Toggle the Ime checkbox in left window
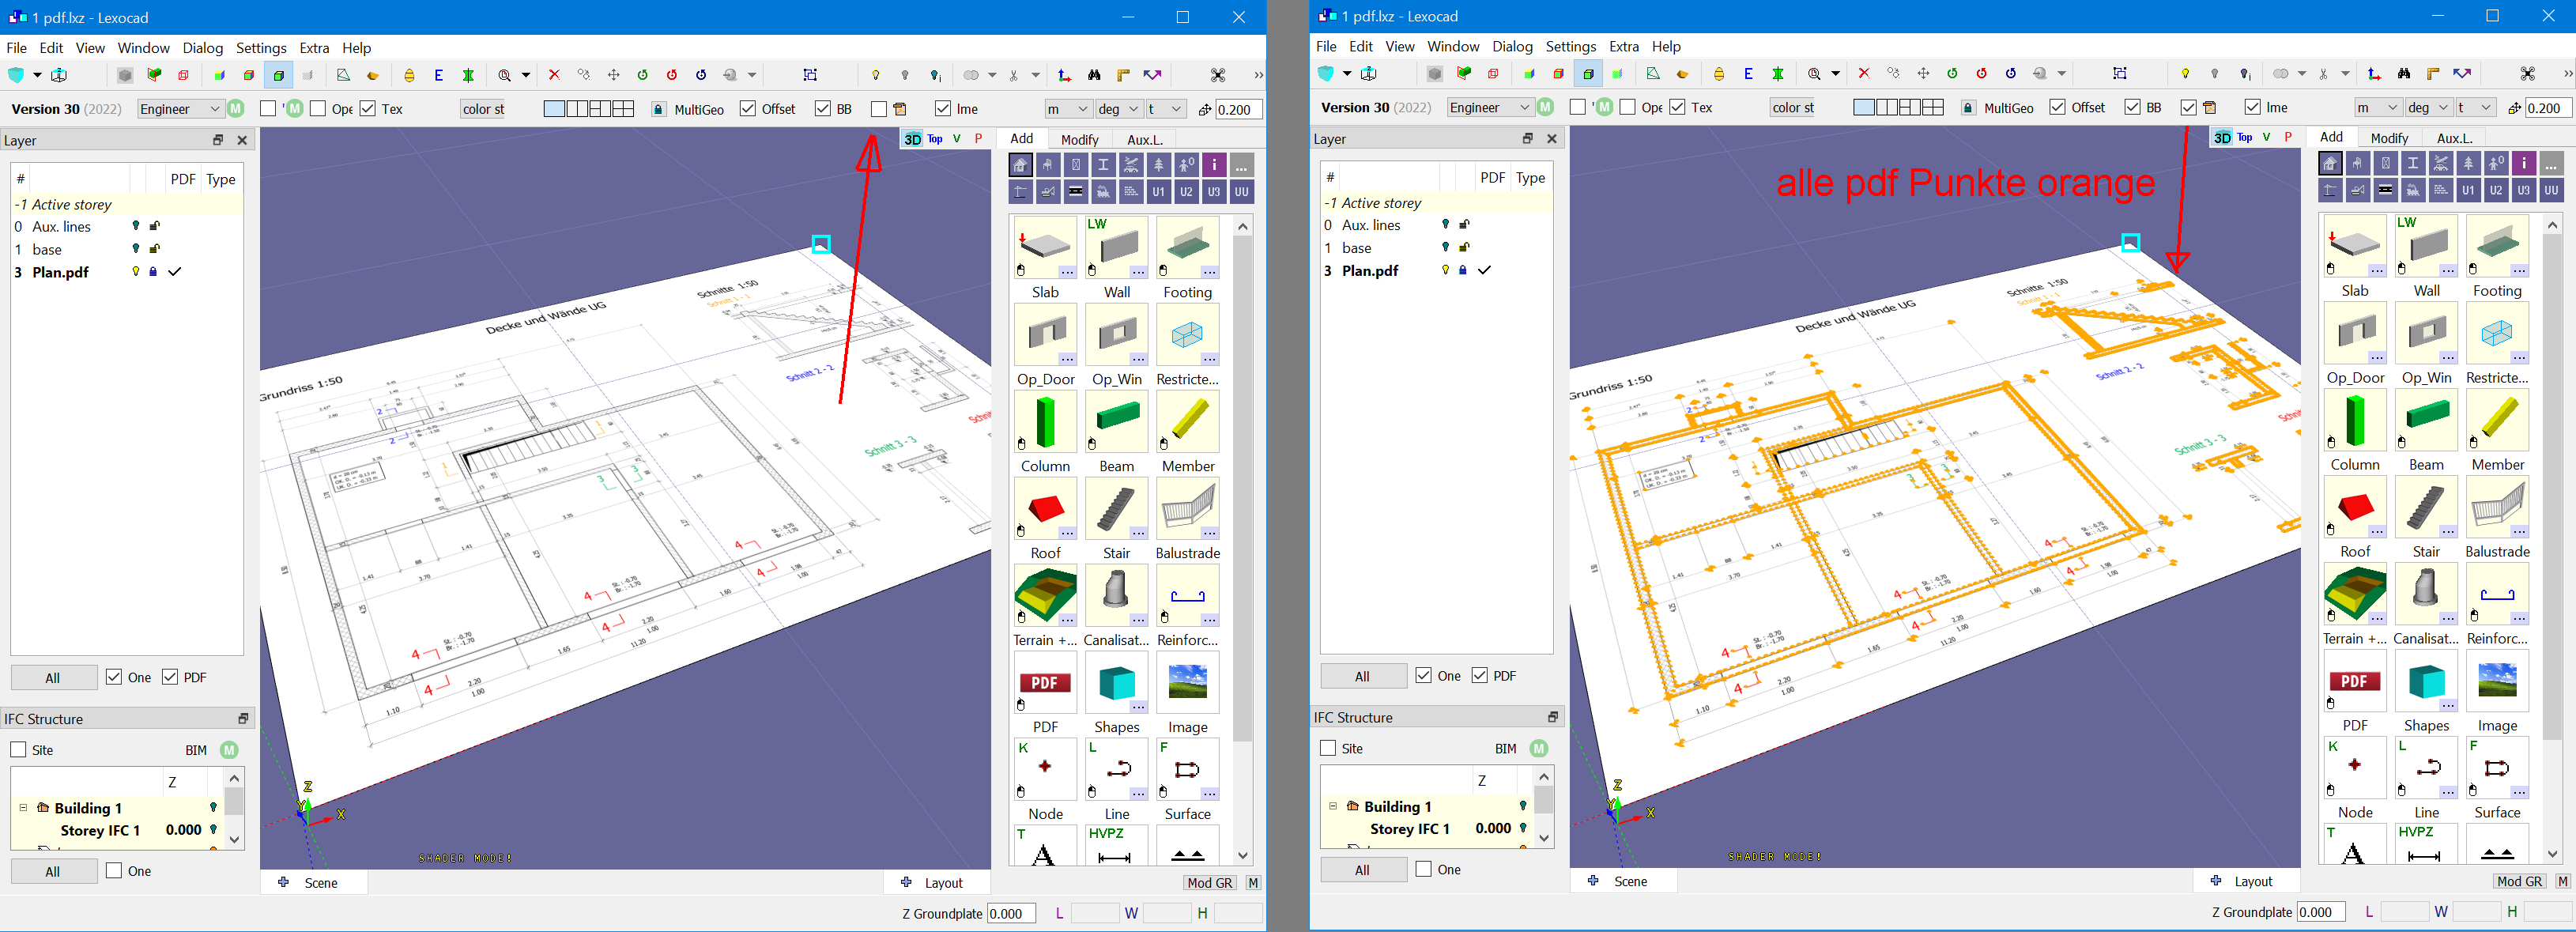 tap(943, 108)
